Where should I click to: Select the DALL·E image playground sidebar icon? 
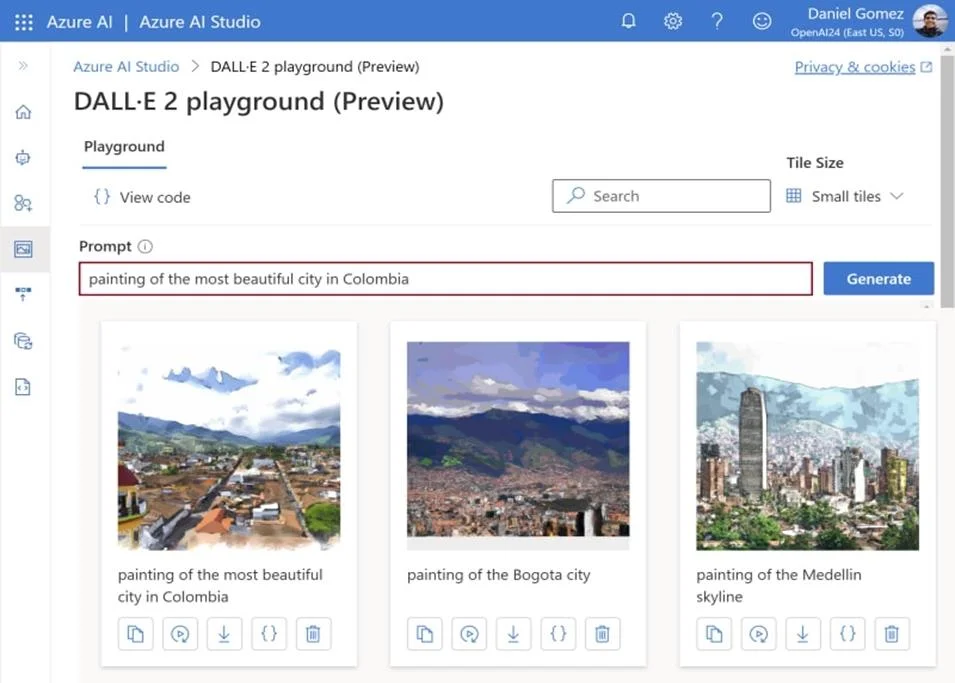pyautogui.click(x=23, y=249)
